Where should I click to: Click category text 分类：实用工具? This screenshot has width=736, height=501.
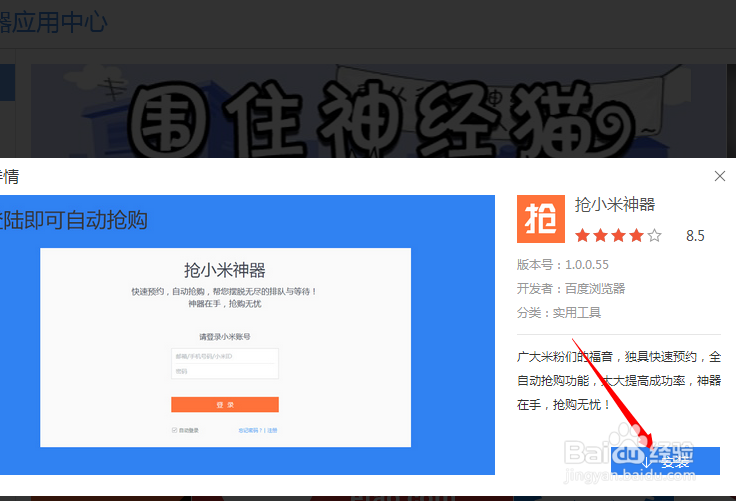[559, 313]
